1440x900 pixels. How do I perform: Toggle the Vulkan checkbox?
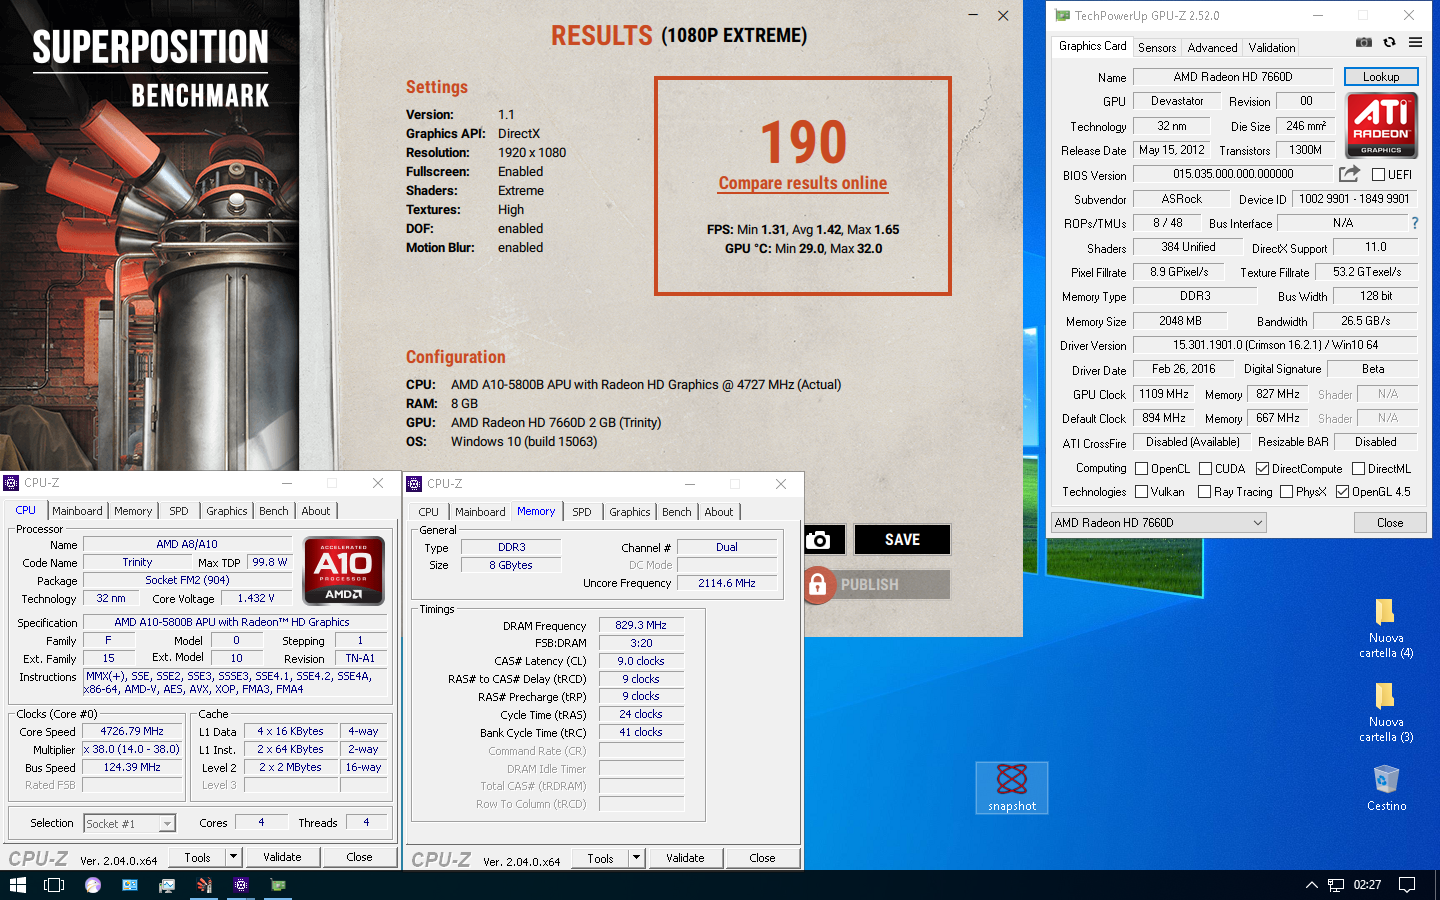1141,491
